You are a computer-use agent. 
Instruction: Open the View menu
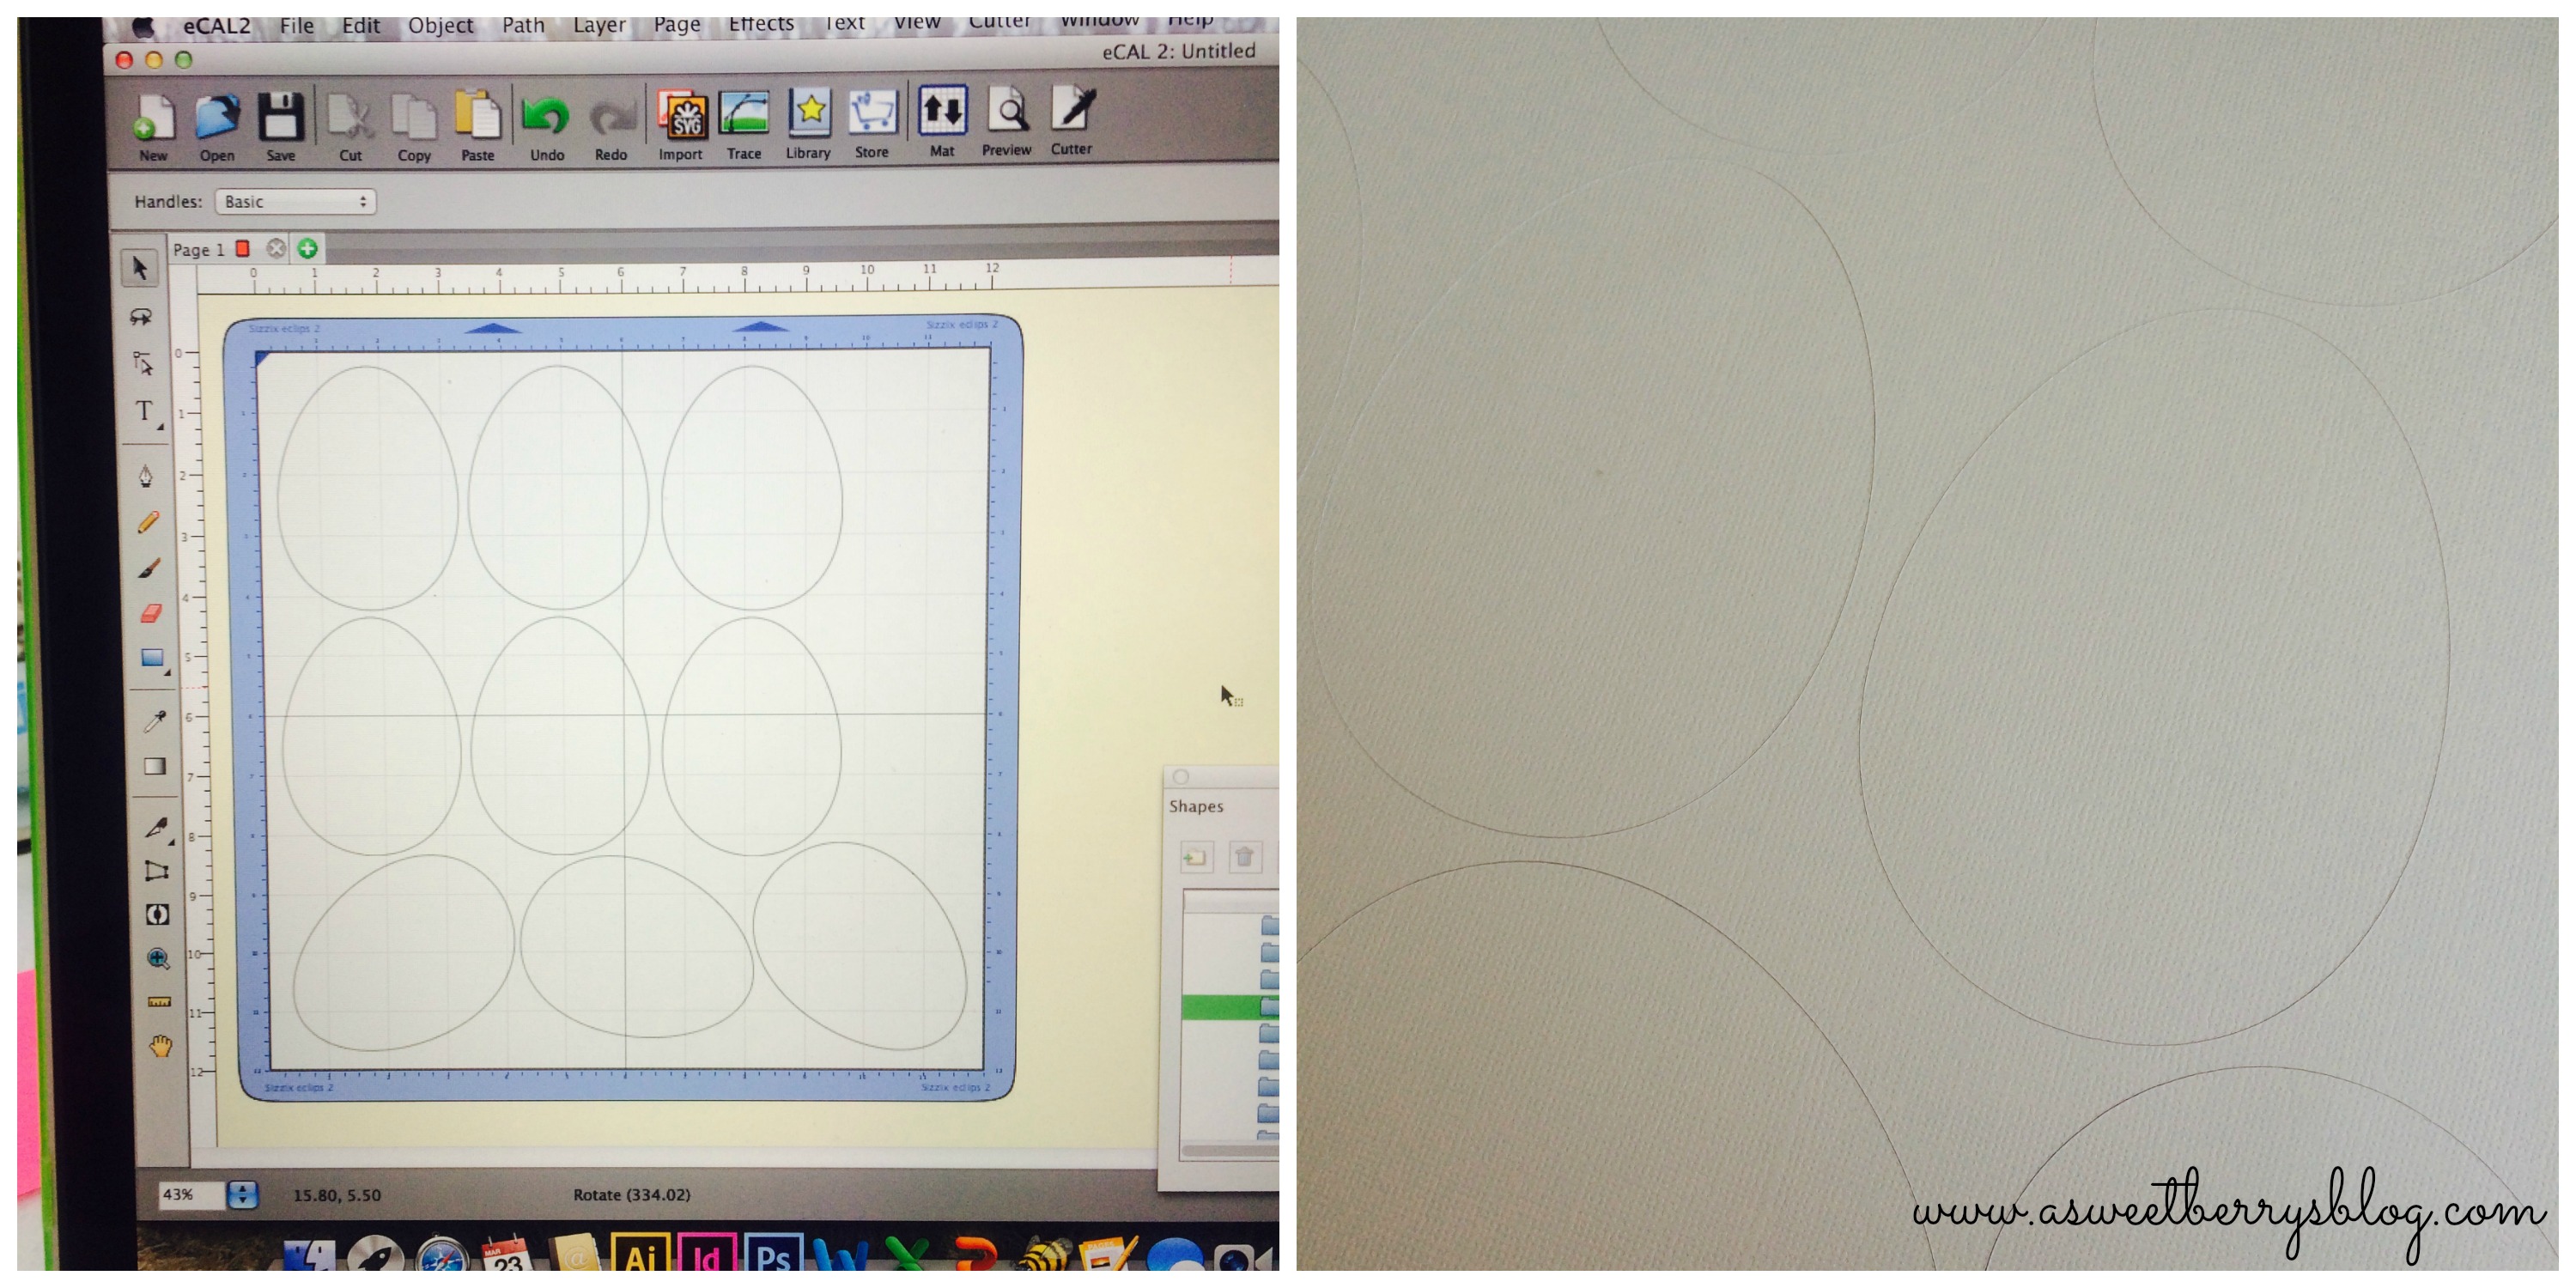point(917,23)
